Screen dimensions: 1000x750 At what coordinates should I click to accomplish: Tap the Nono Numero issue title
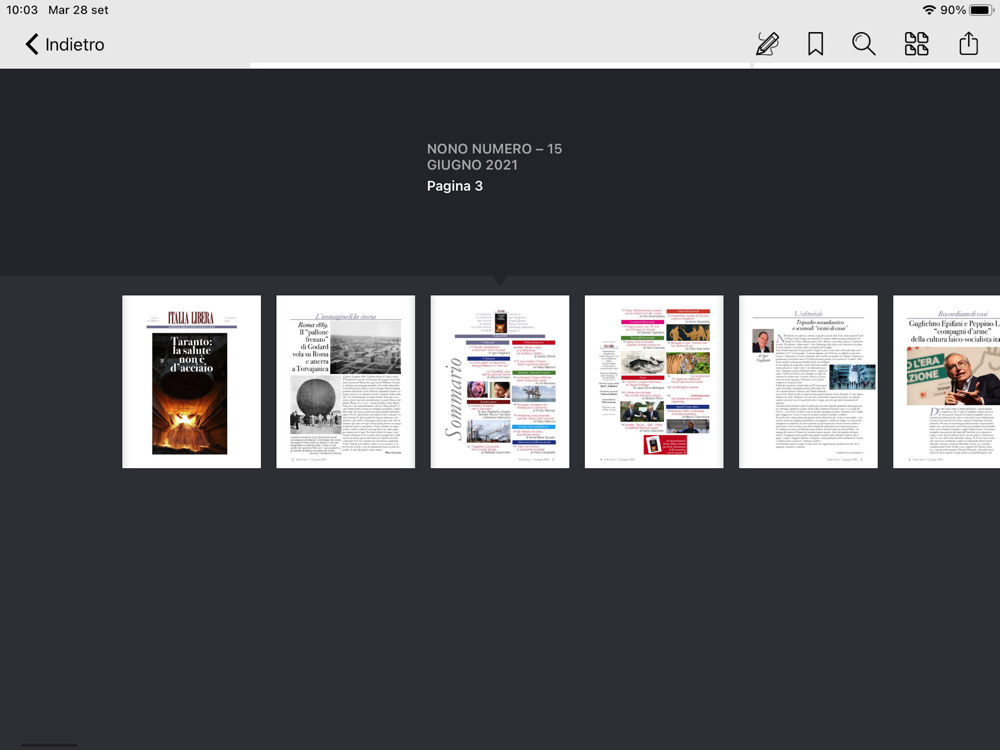click(494, 157)
